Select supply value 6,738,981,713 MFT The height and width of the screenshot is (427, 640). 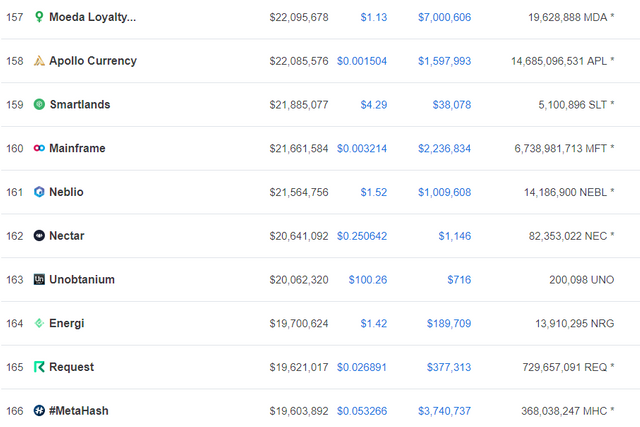coord(561,149)
